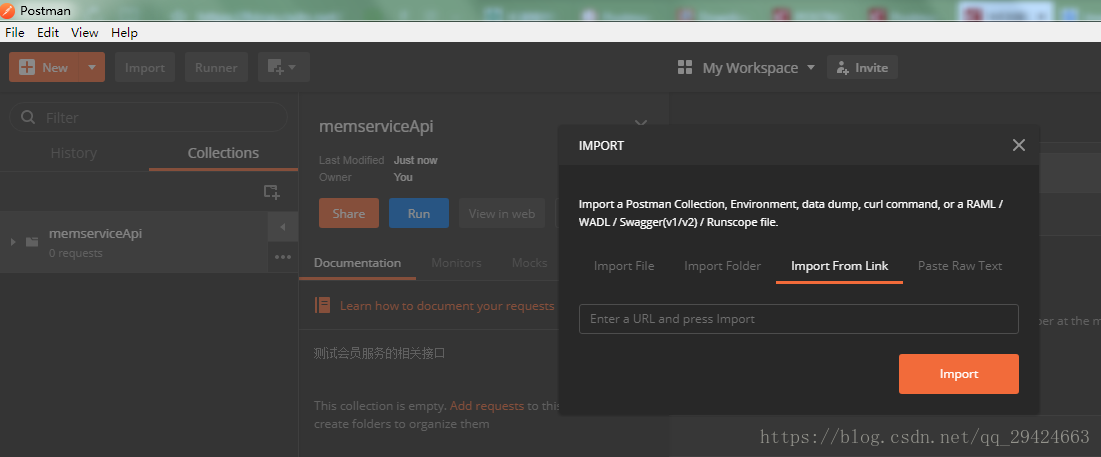The width and height of the screenshot is (1101, 457).
Task: Click the orange Import dialog button
Action: point(958,374)
